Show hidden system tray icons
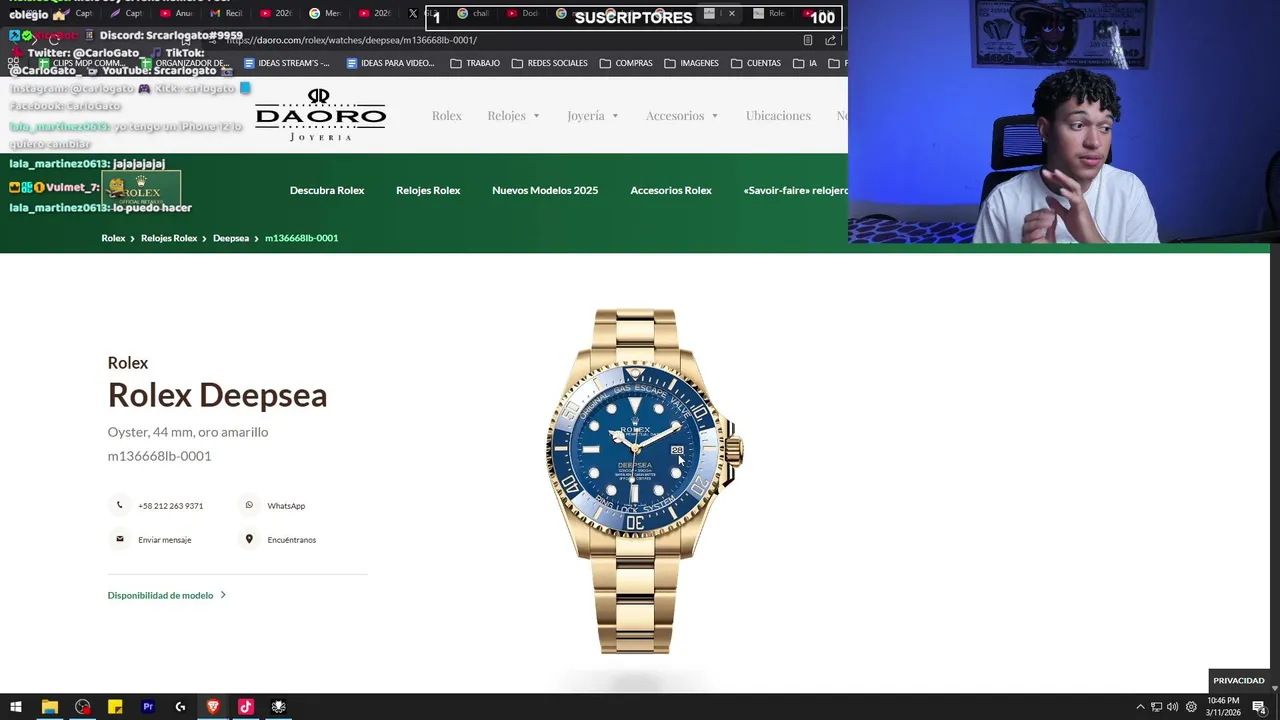 [1140, 707]
